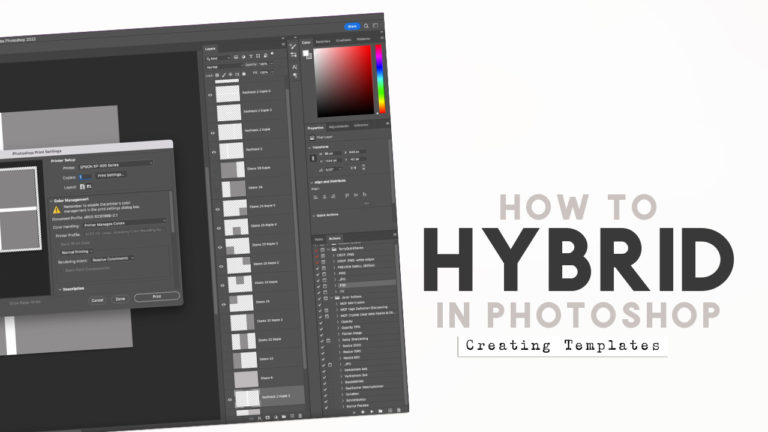Click Print Settings button in dialog
The height and width of the screenshot is (432, 768).
pyautogui.click(x=111, y=175)
